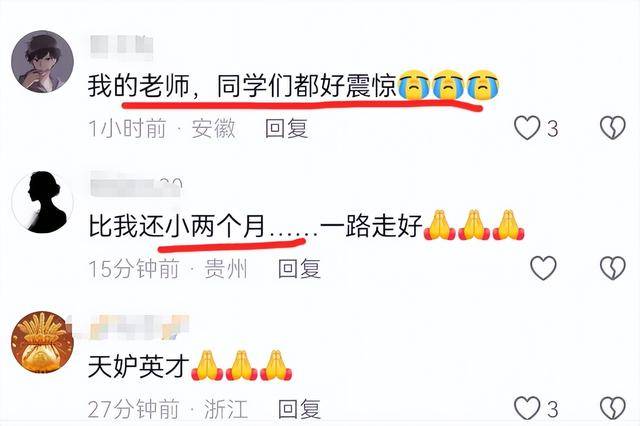This screenshot has width=640, height=426.
Task: Reply to the Guizhou comment via 回复
Action: (299, 268)
